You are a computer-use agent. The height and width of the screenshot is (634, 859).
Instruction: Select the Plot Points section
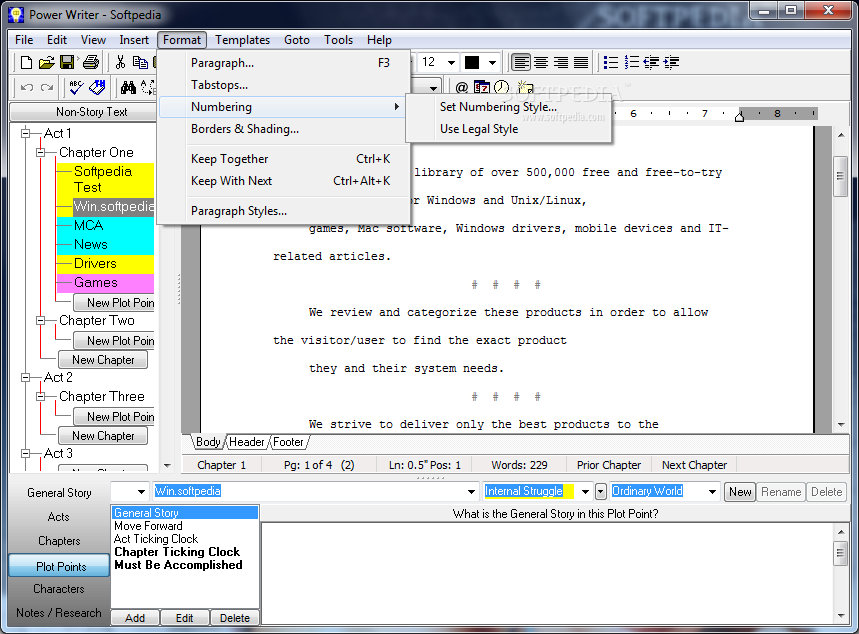coord(60,567)
